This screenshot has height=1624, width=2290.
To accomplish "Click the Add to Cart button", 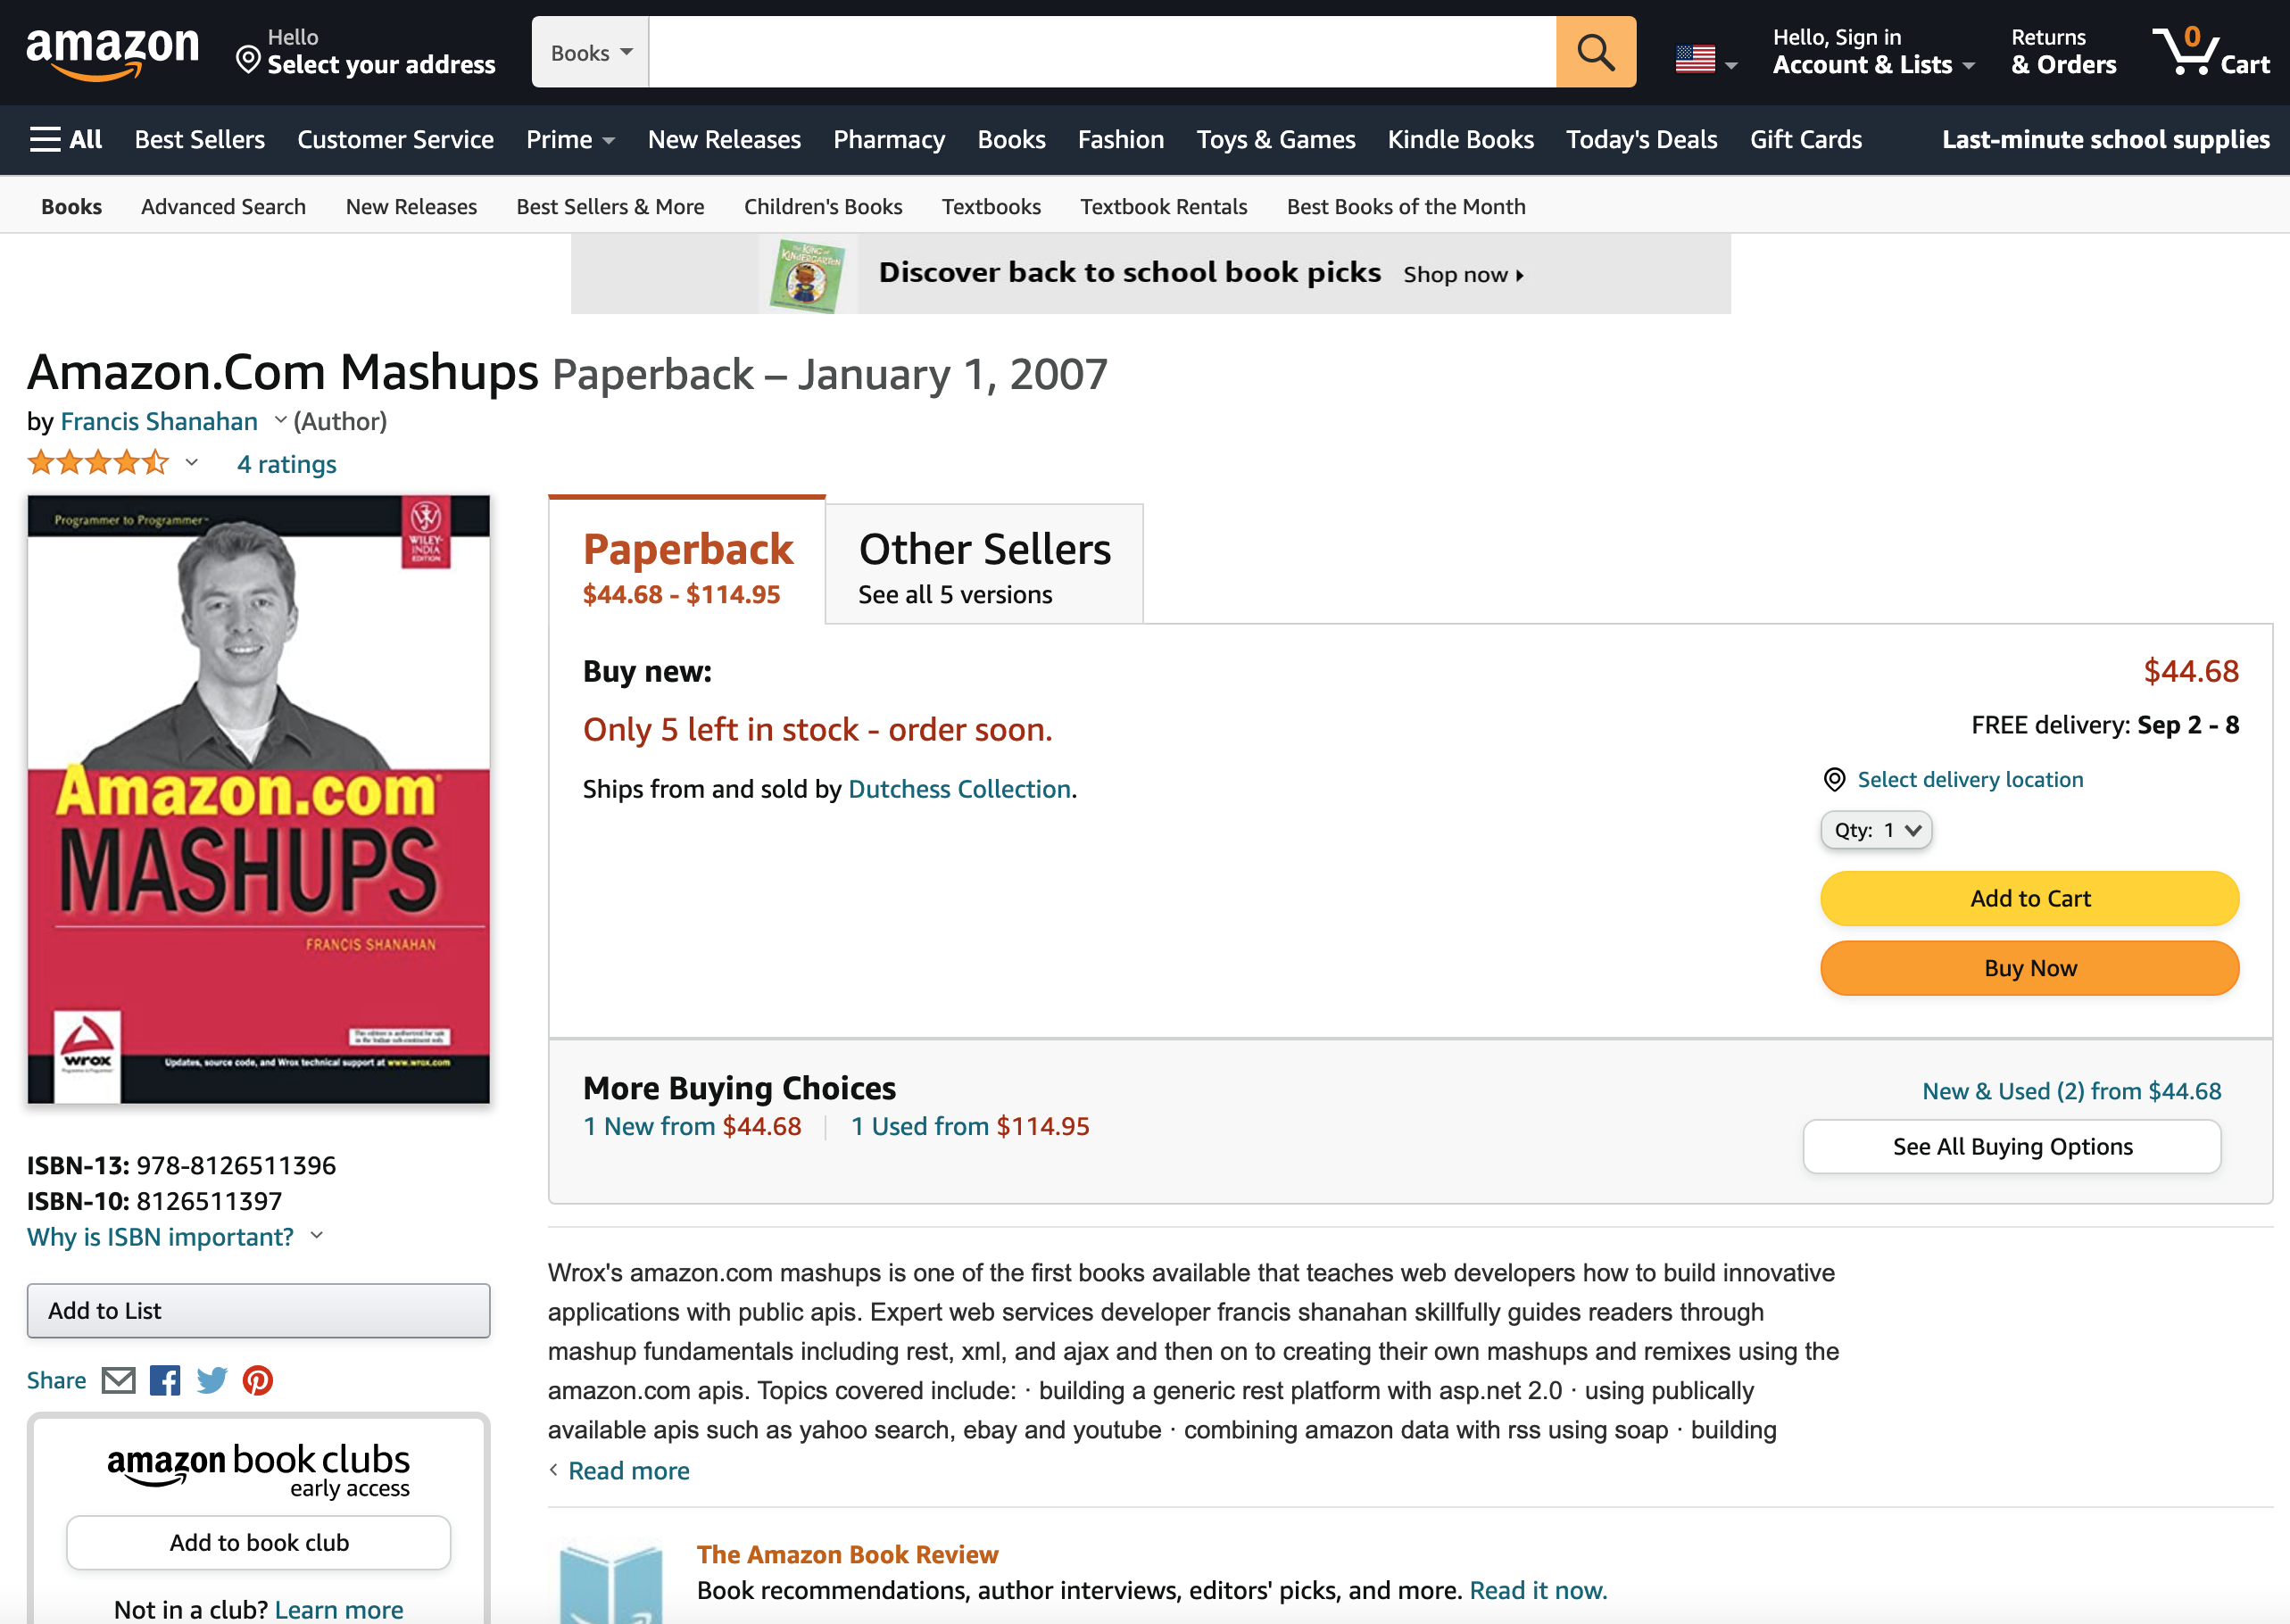I will tap(2029, 898).
